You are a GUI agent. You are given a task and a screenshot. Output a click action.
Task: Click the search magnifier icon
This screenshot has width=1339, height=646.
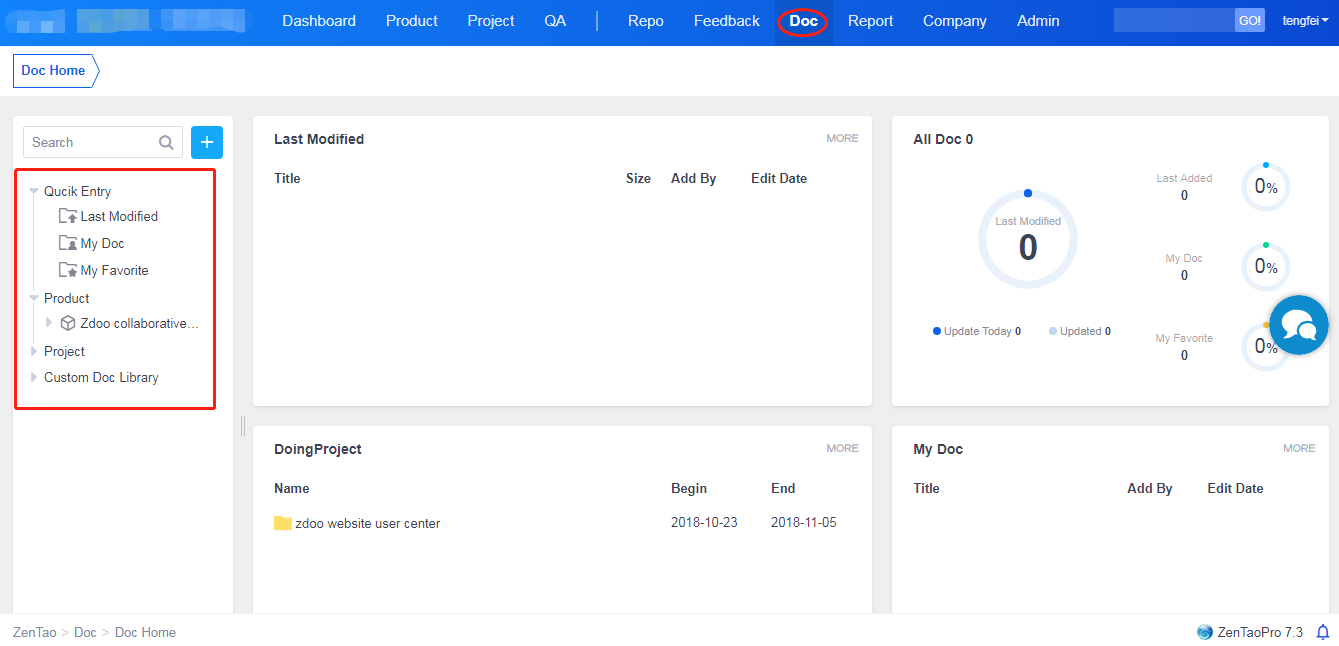coord(166,143)
